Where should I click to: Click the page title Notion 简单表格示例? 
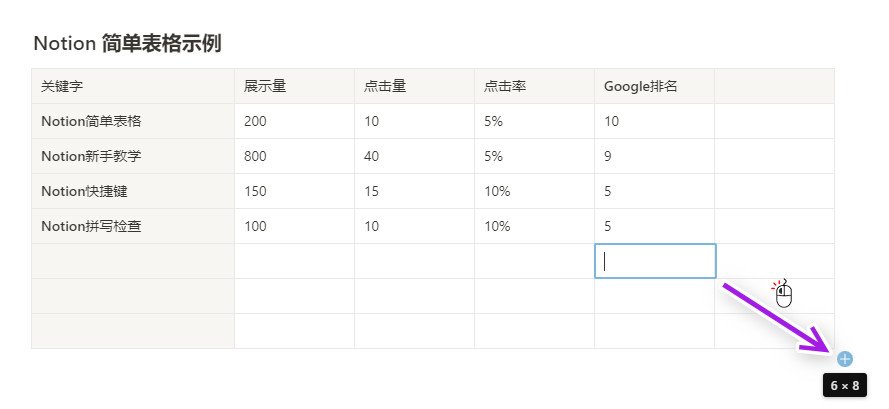(x=127, y=44)
